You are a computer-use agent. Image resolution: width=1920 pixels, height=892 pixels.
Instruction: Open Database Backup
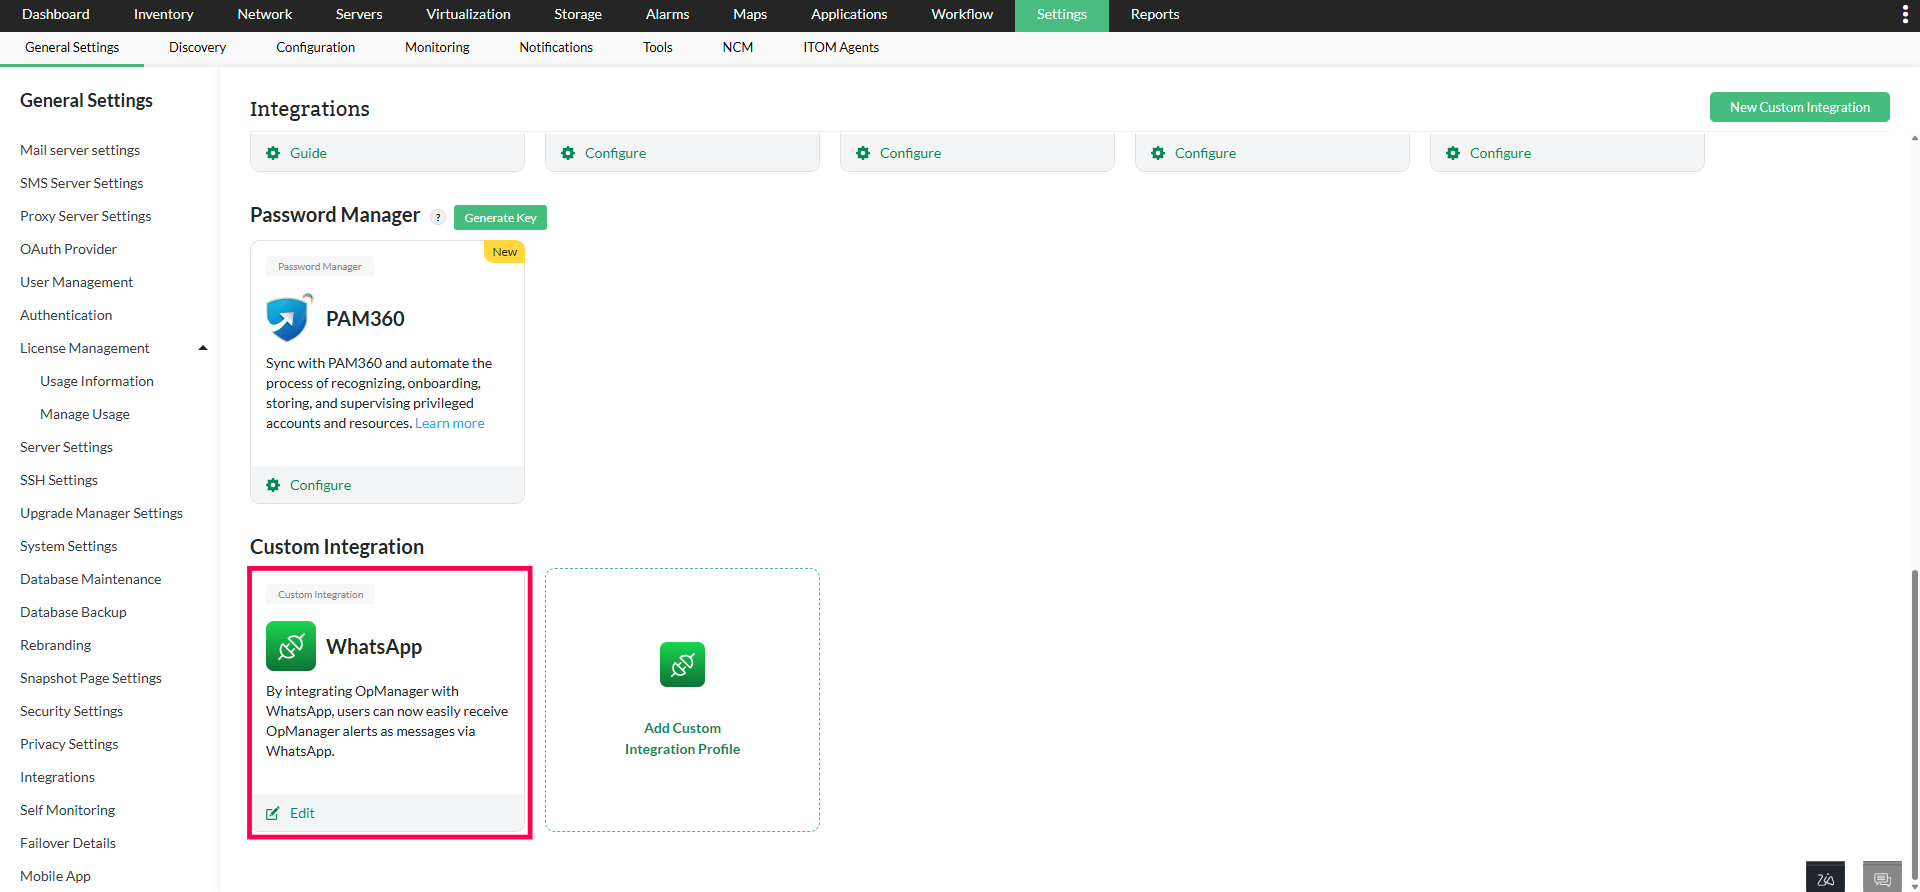pyautogui.click(x=73, y=612)
